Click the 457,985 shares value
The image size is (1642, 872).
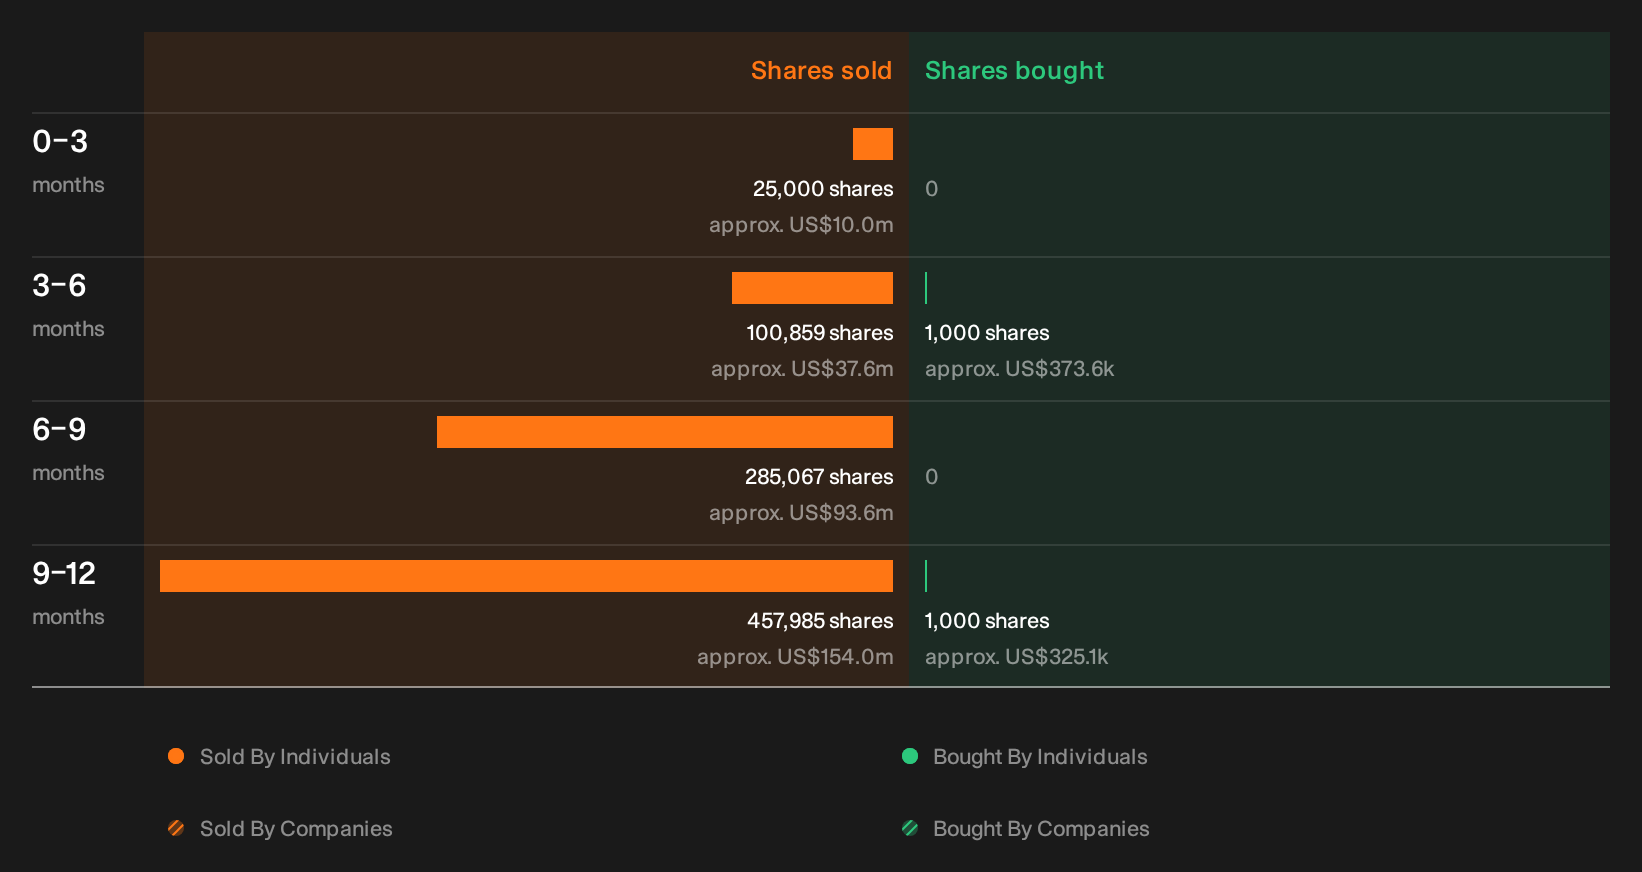point(820,621)
